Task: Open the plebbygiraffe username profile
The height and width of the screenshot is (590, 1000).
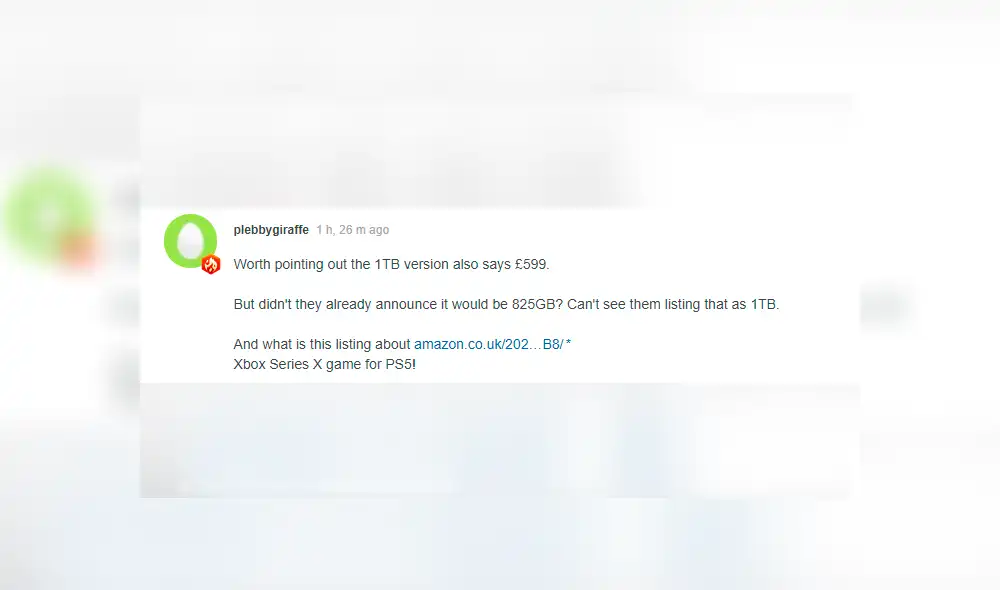Action: (271, 230)
